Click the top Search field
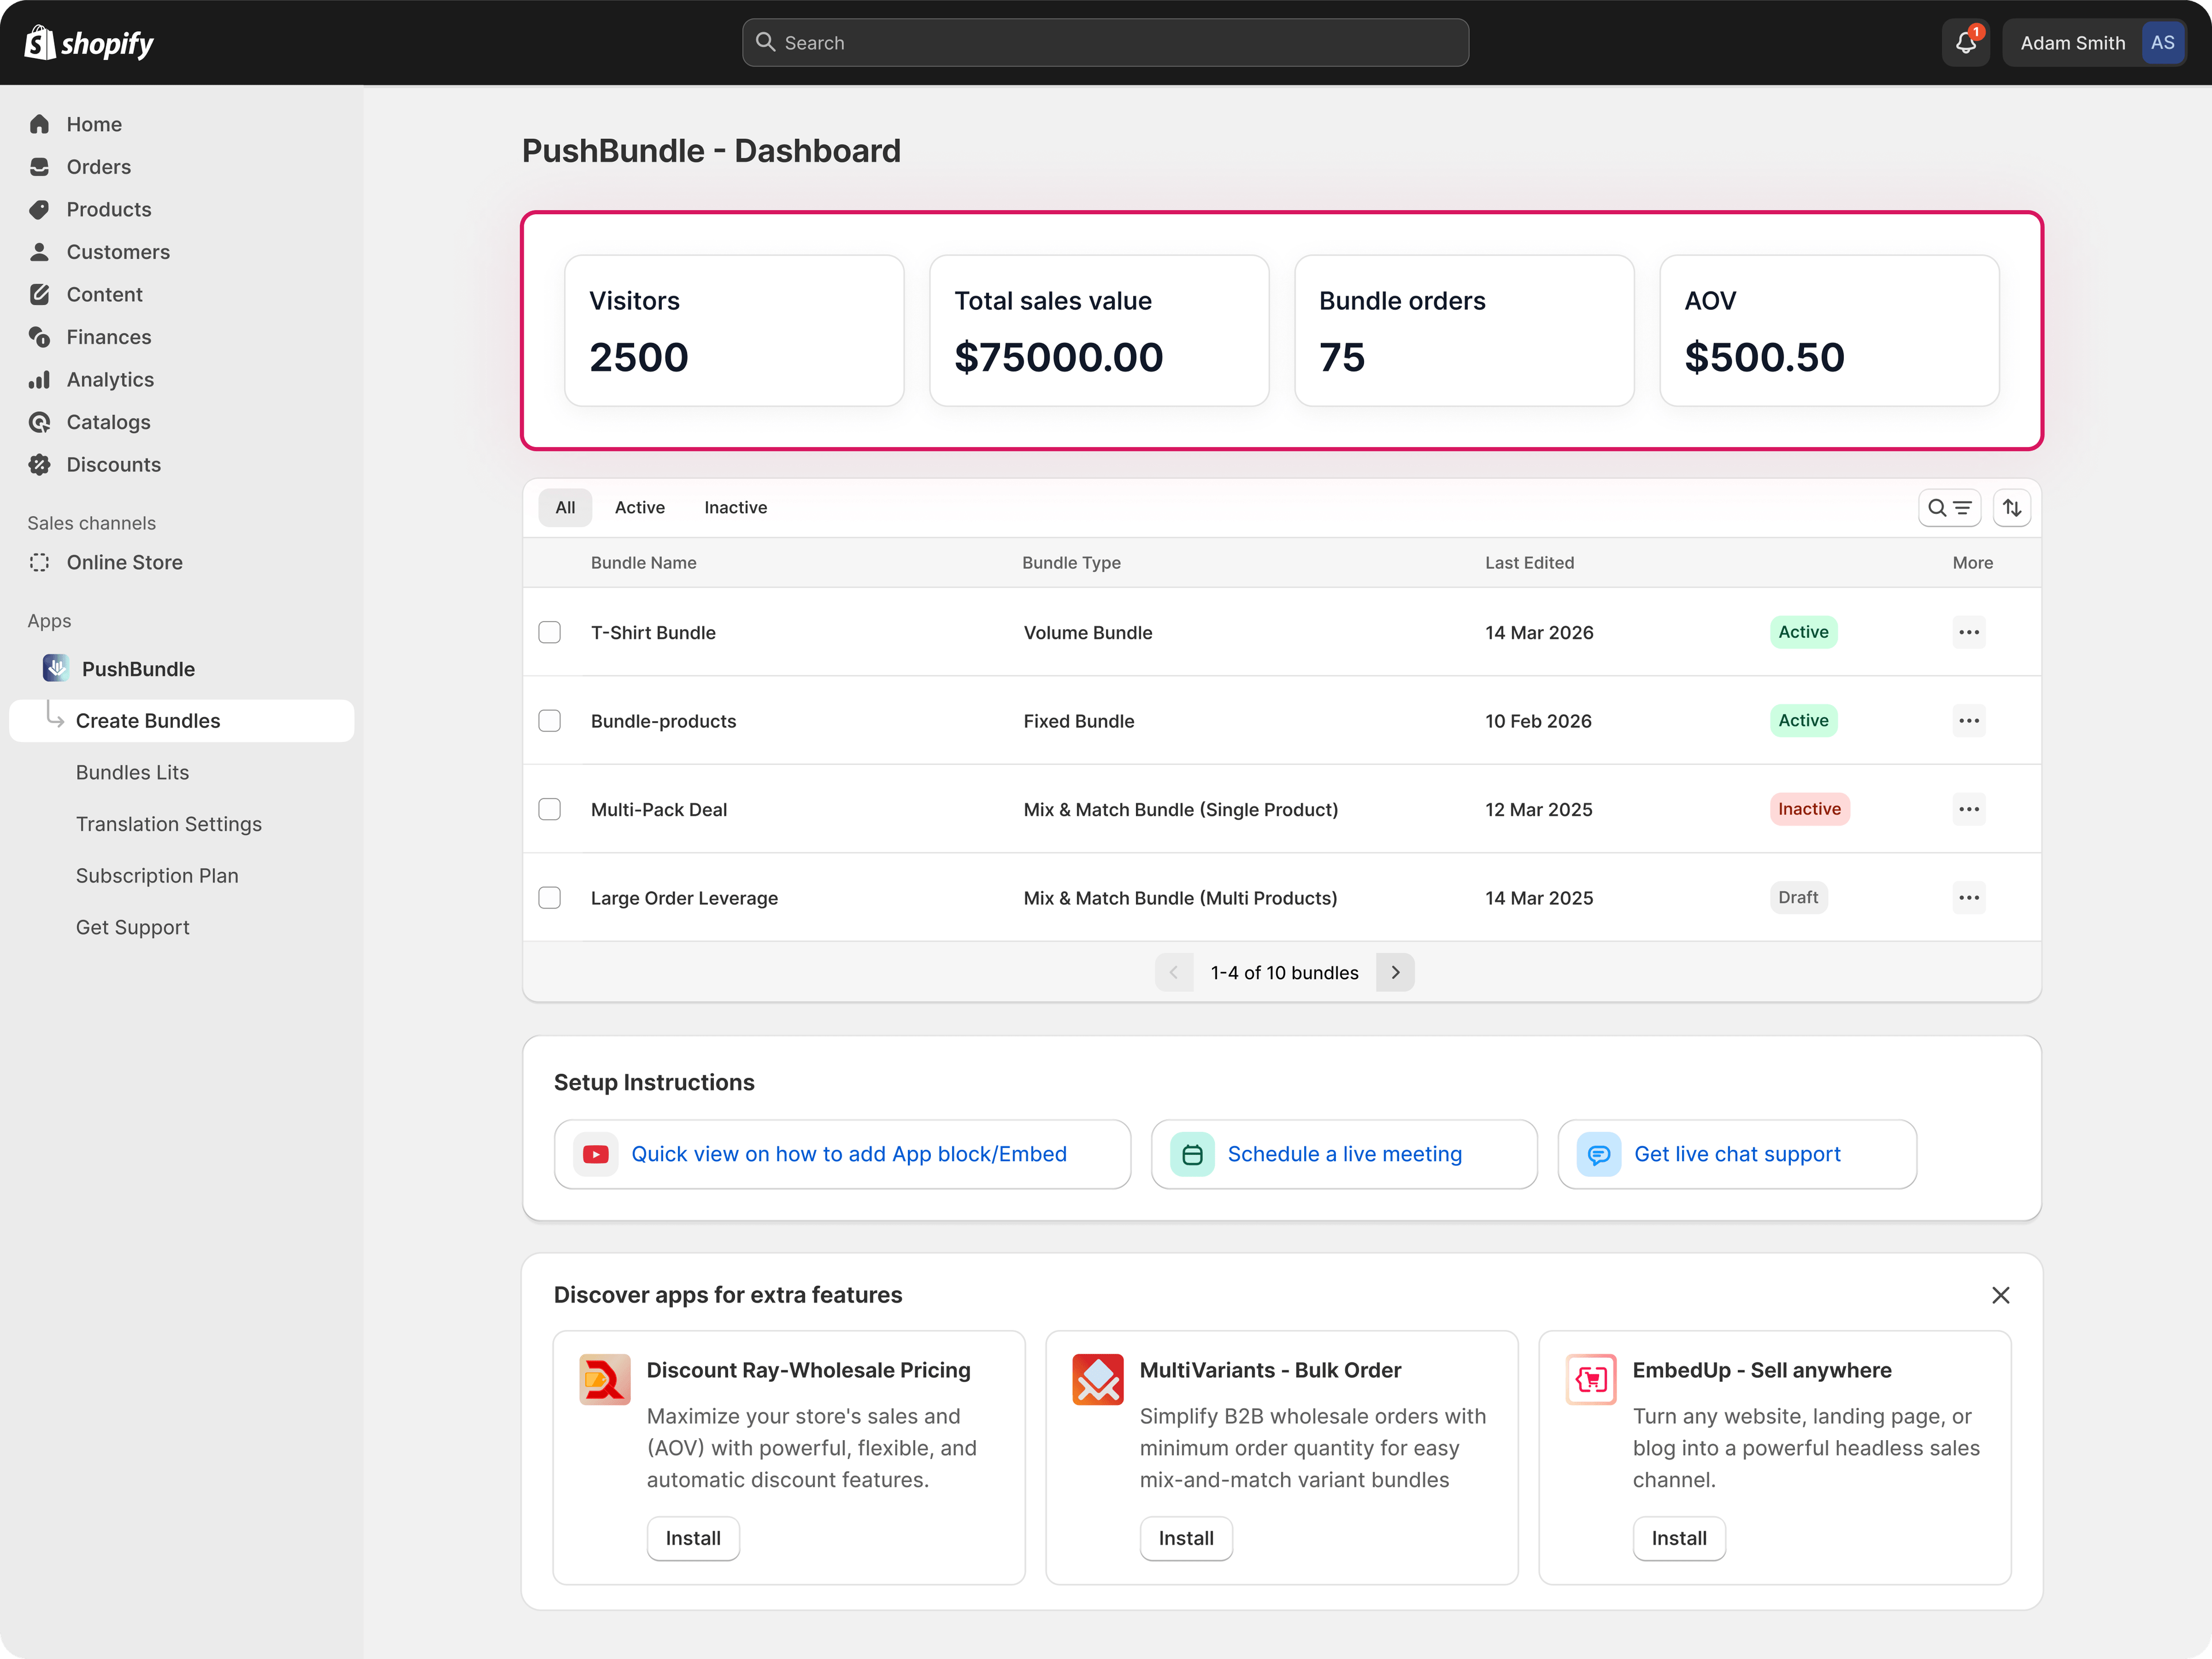The height and width of the screenshot is (1659, 2212). pyautogui.click(x=1105, y=43)
